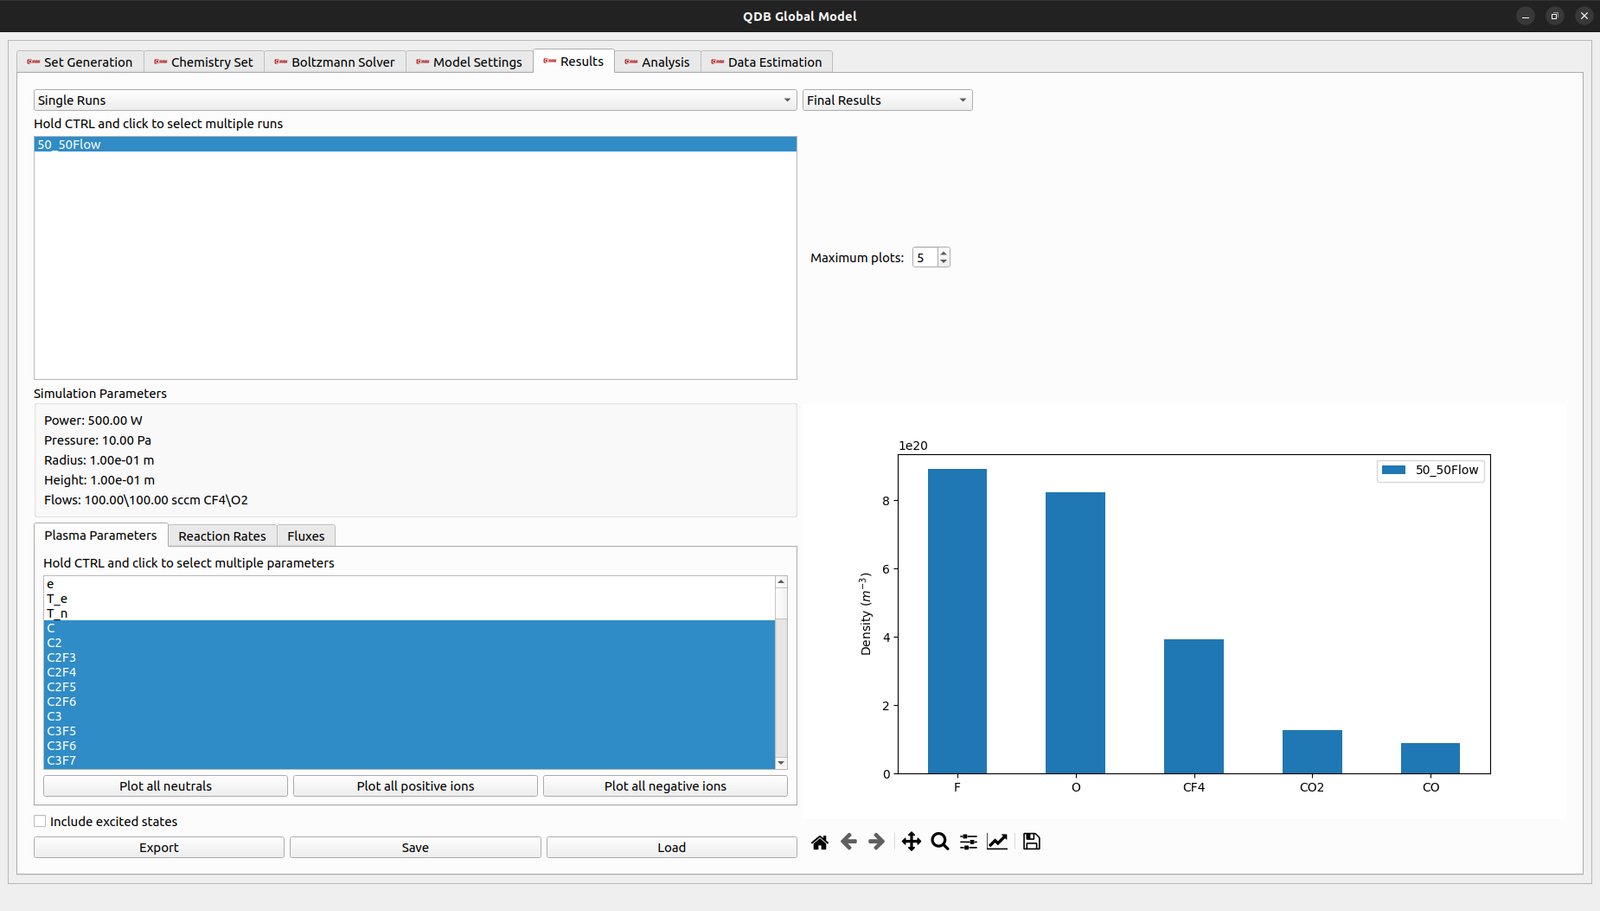The image size is (1600, 911).
Task: Increase the Maximum plots value
Action: click(x=943, y=253)
